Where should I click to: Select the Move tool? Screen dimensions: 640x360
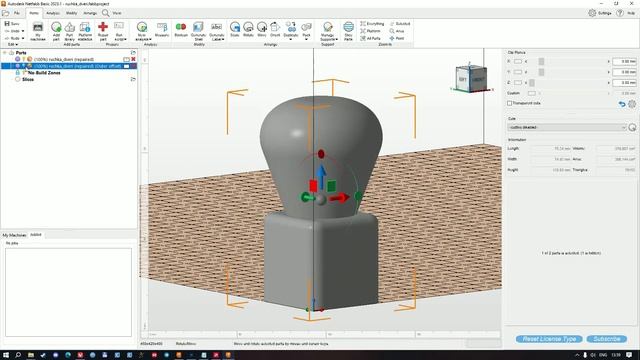(x=262, y=29)
